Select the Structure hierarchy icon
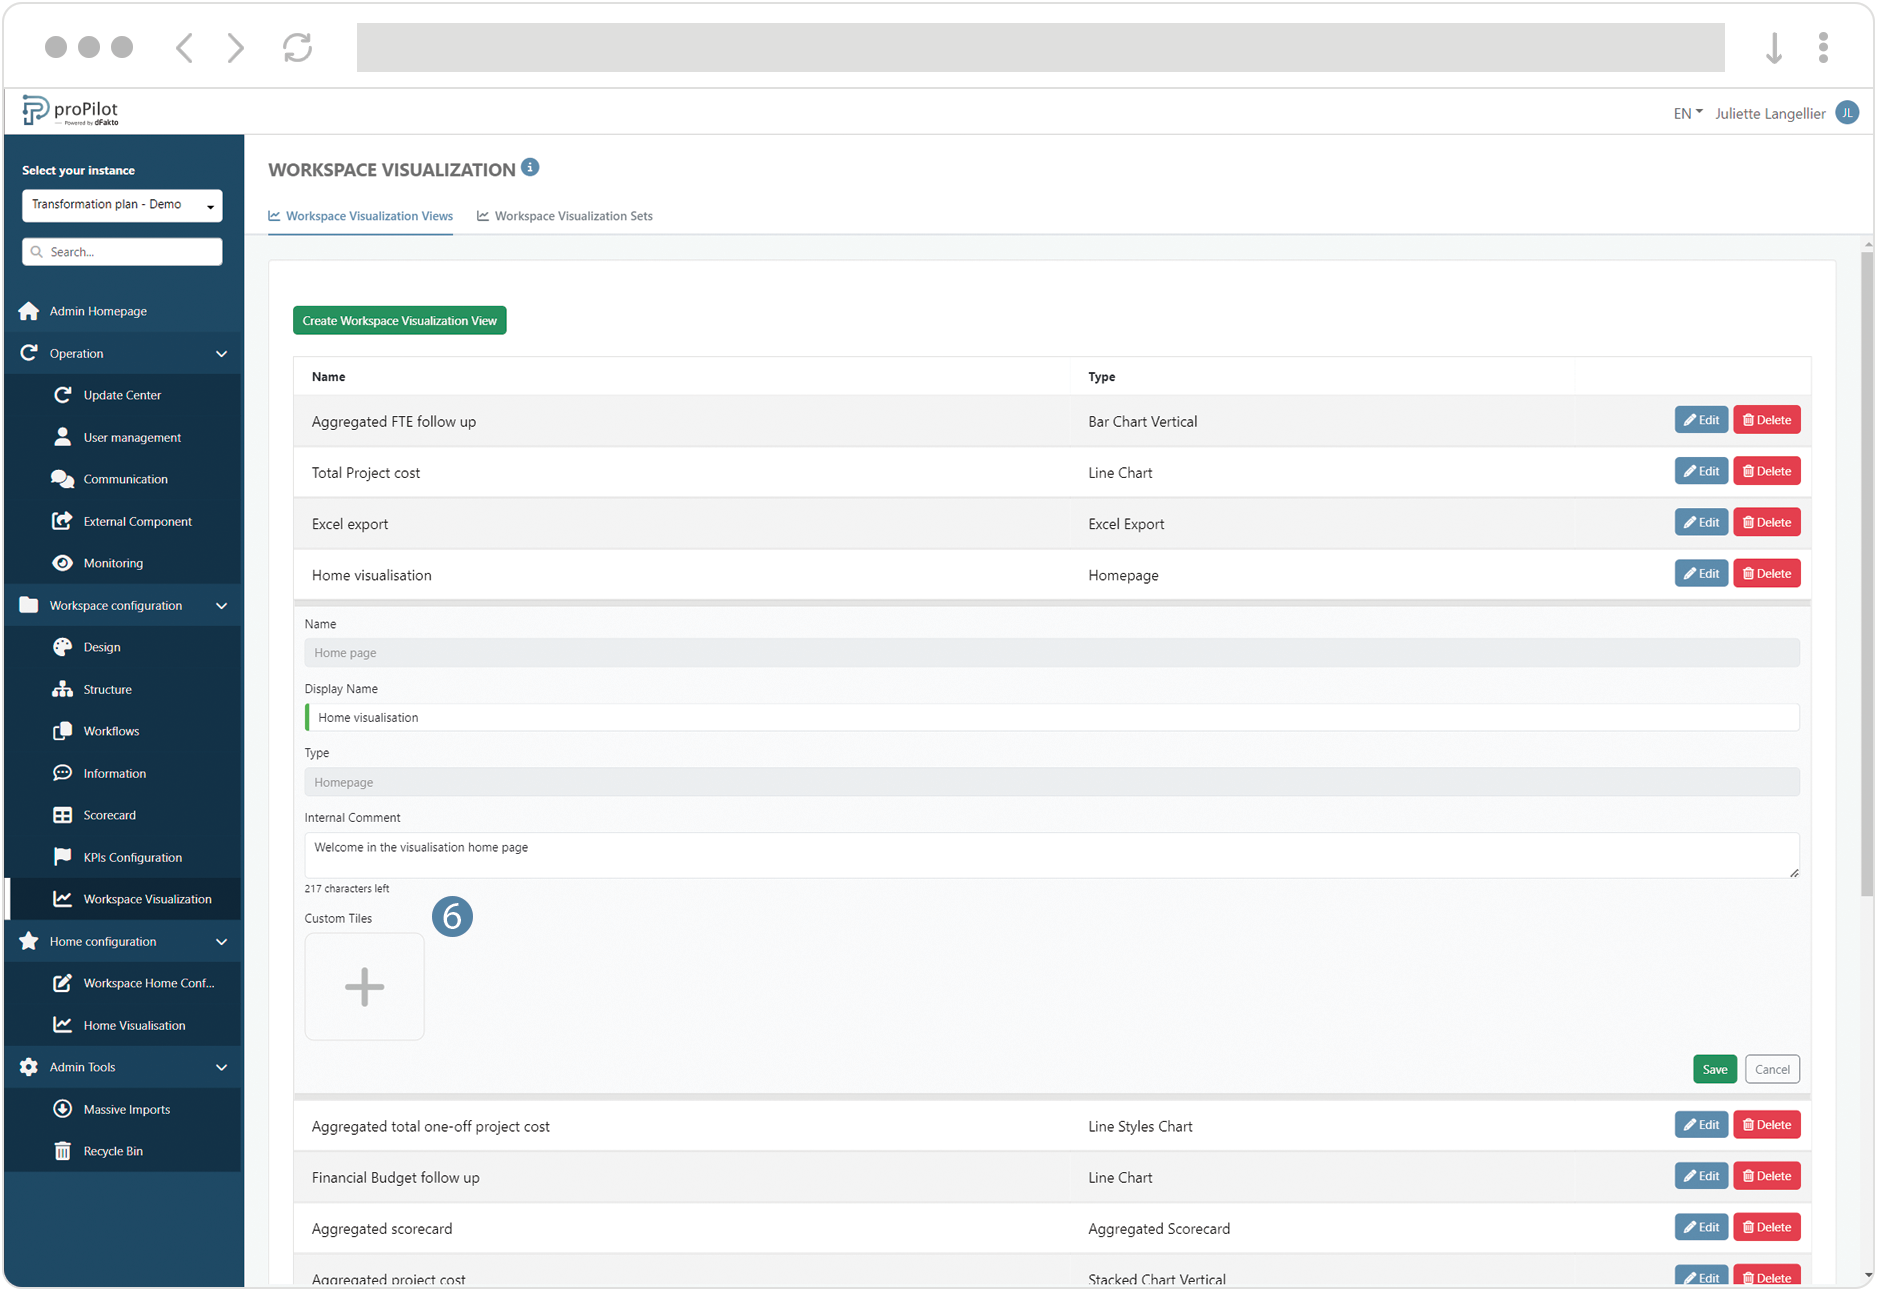1879x1293 pixels. click(x=62, y=689)
